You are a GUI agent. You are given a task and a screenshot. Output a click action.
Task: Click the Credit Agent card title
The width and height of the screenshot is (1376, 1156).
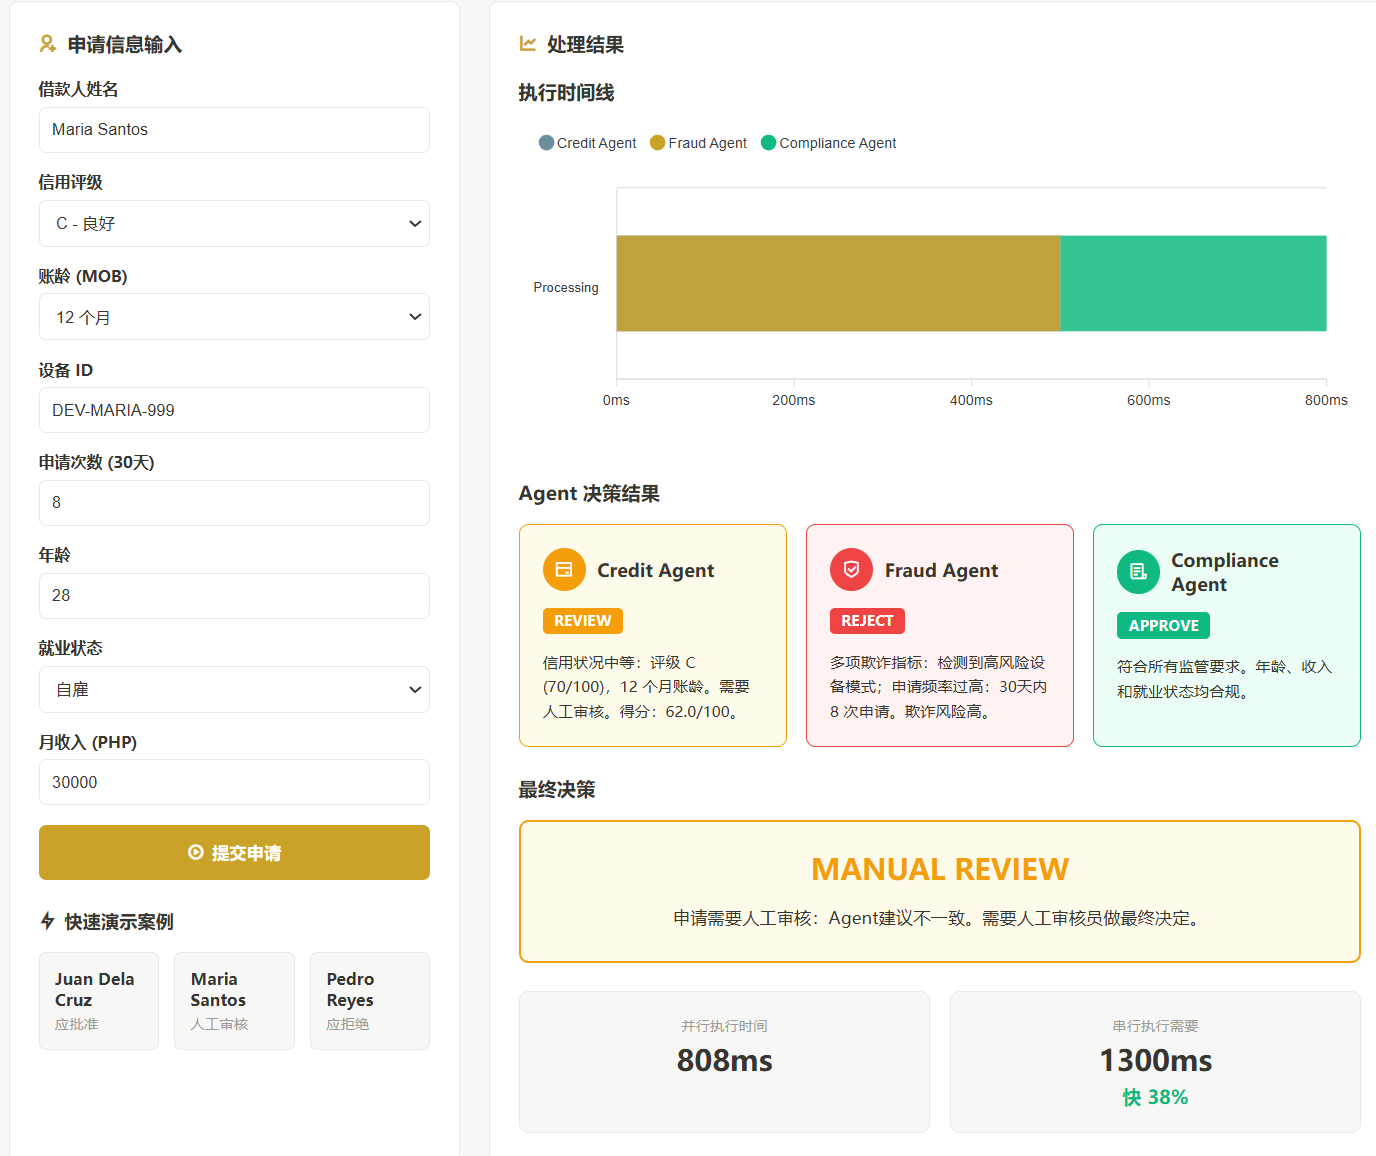[x=656, y=570]
